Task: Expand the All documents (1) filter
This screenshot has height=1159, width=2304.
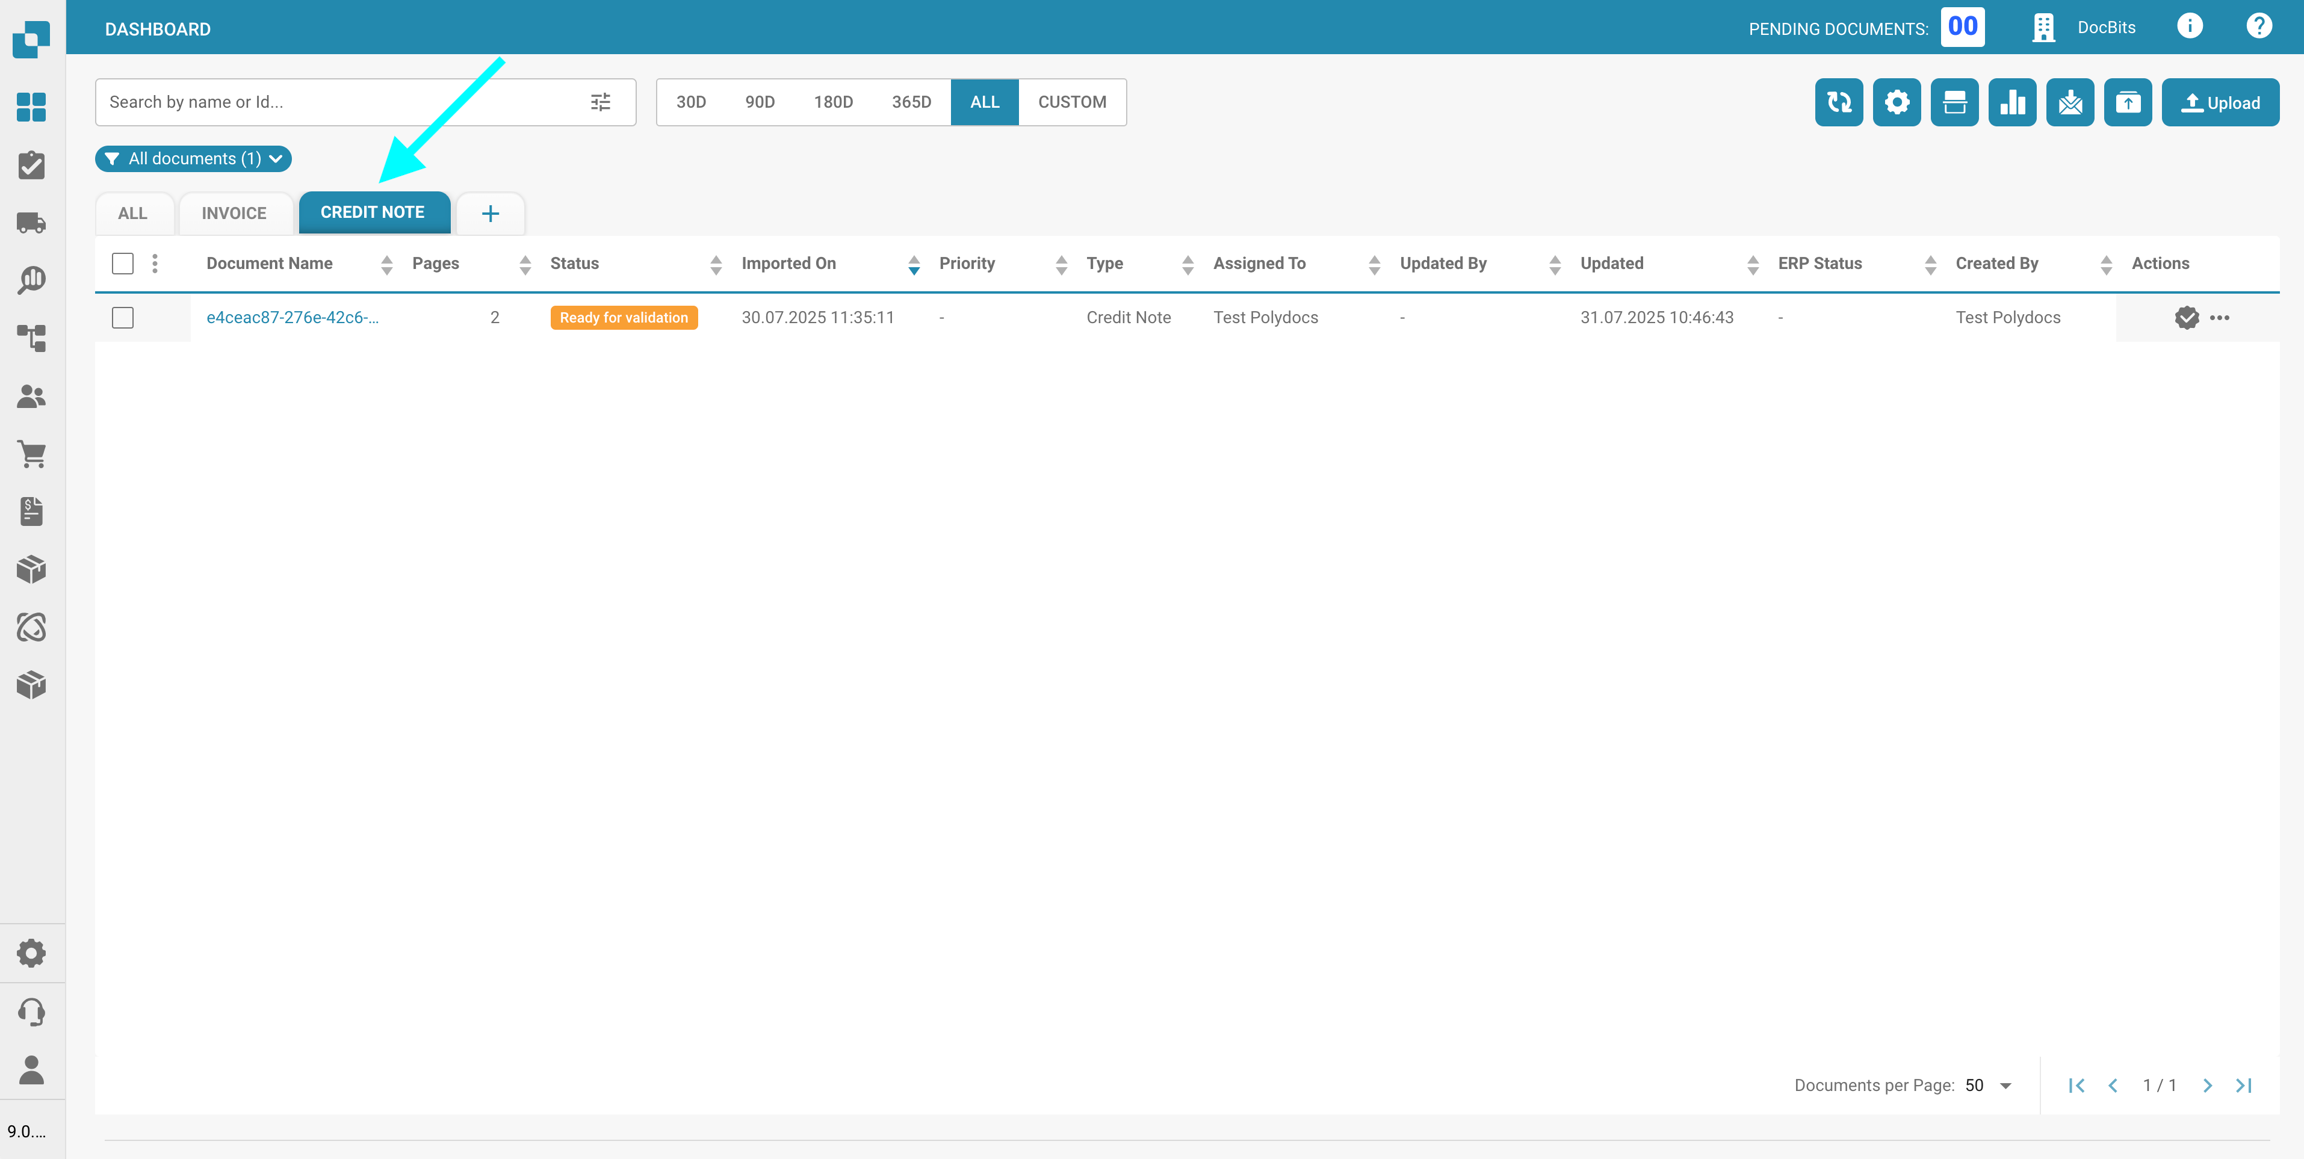Action: click(x=194, y=159)
